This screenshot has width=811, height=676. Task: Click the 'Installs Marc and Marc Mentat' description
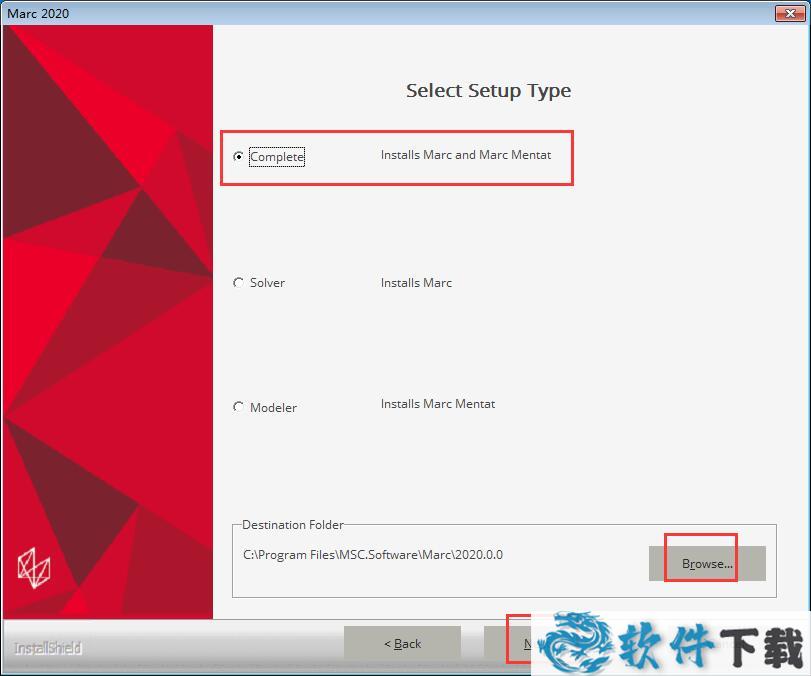(465, 155)
